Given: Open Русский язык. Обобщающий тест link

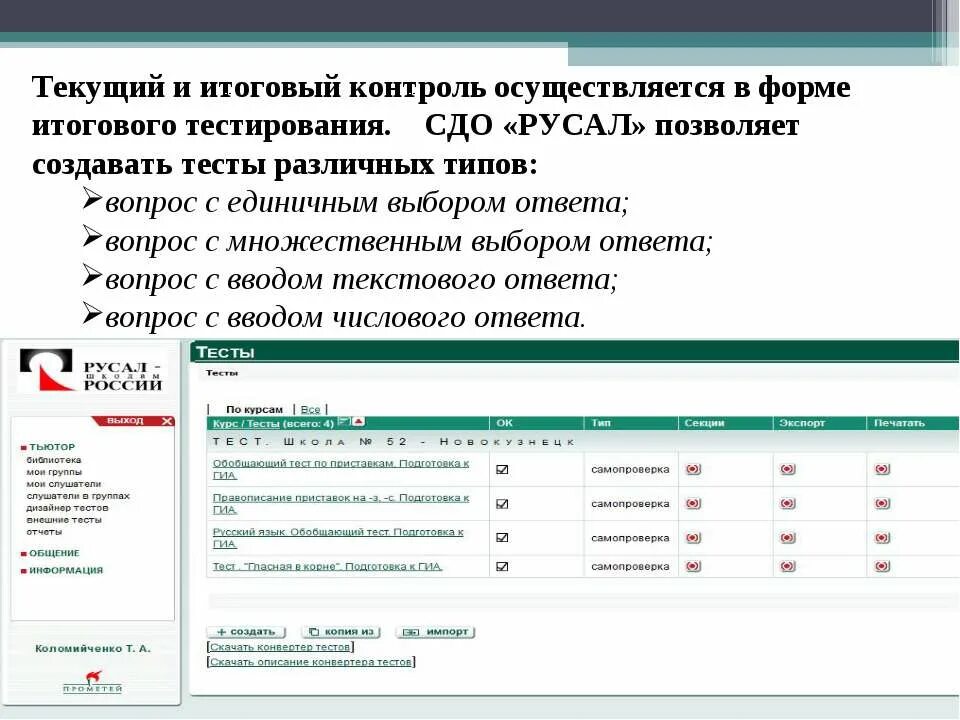Looking at the screenshot, I should click(x=339, y=538).
